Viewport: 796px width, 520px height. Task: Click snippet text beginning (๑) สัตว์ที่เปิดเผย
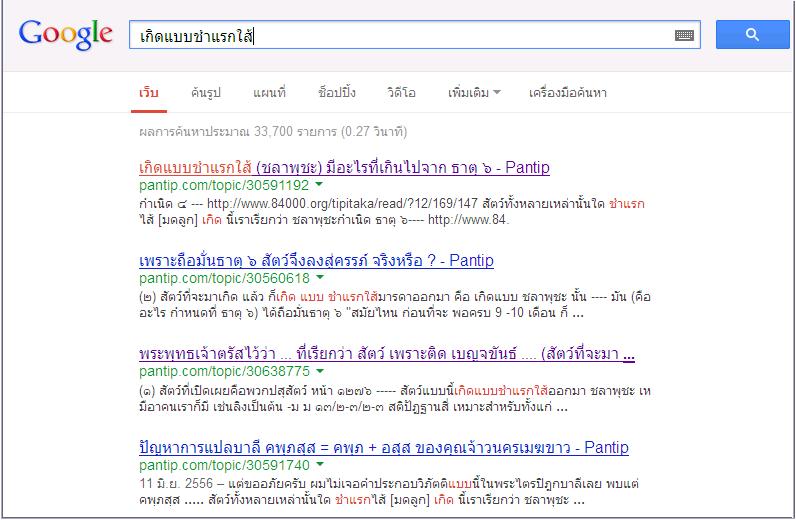(394, 399)
